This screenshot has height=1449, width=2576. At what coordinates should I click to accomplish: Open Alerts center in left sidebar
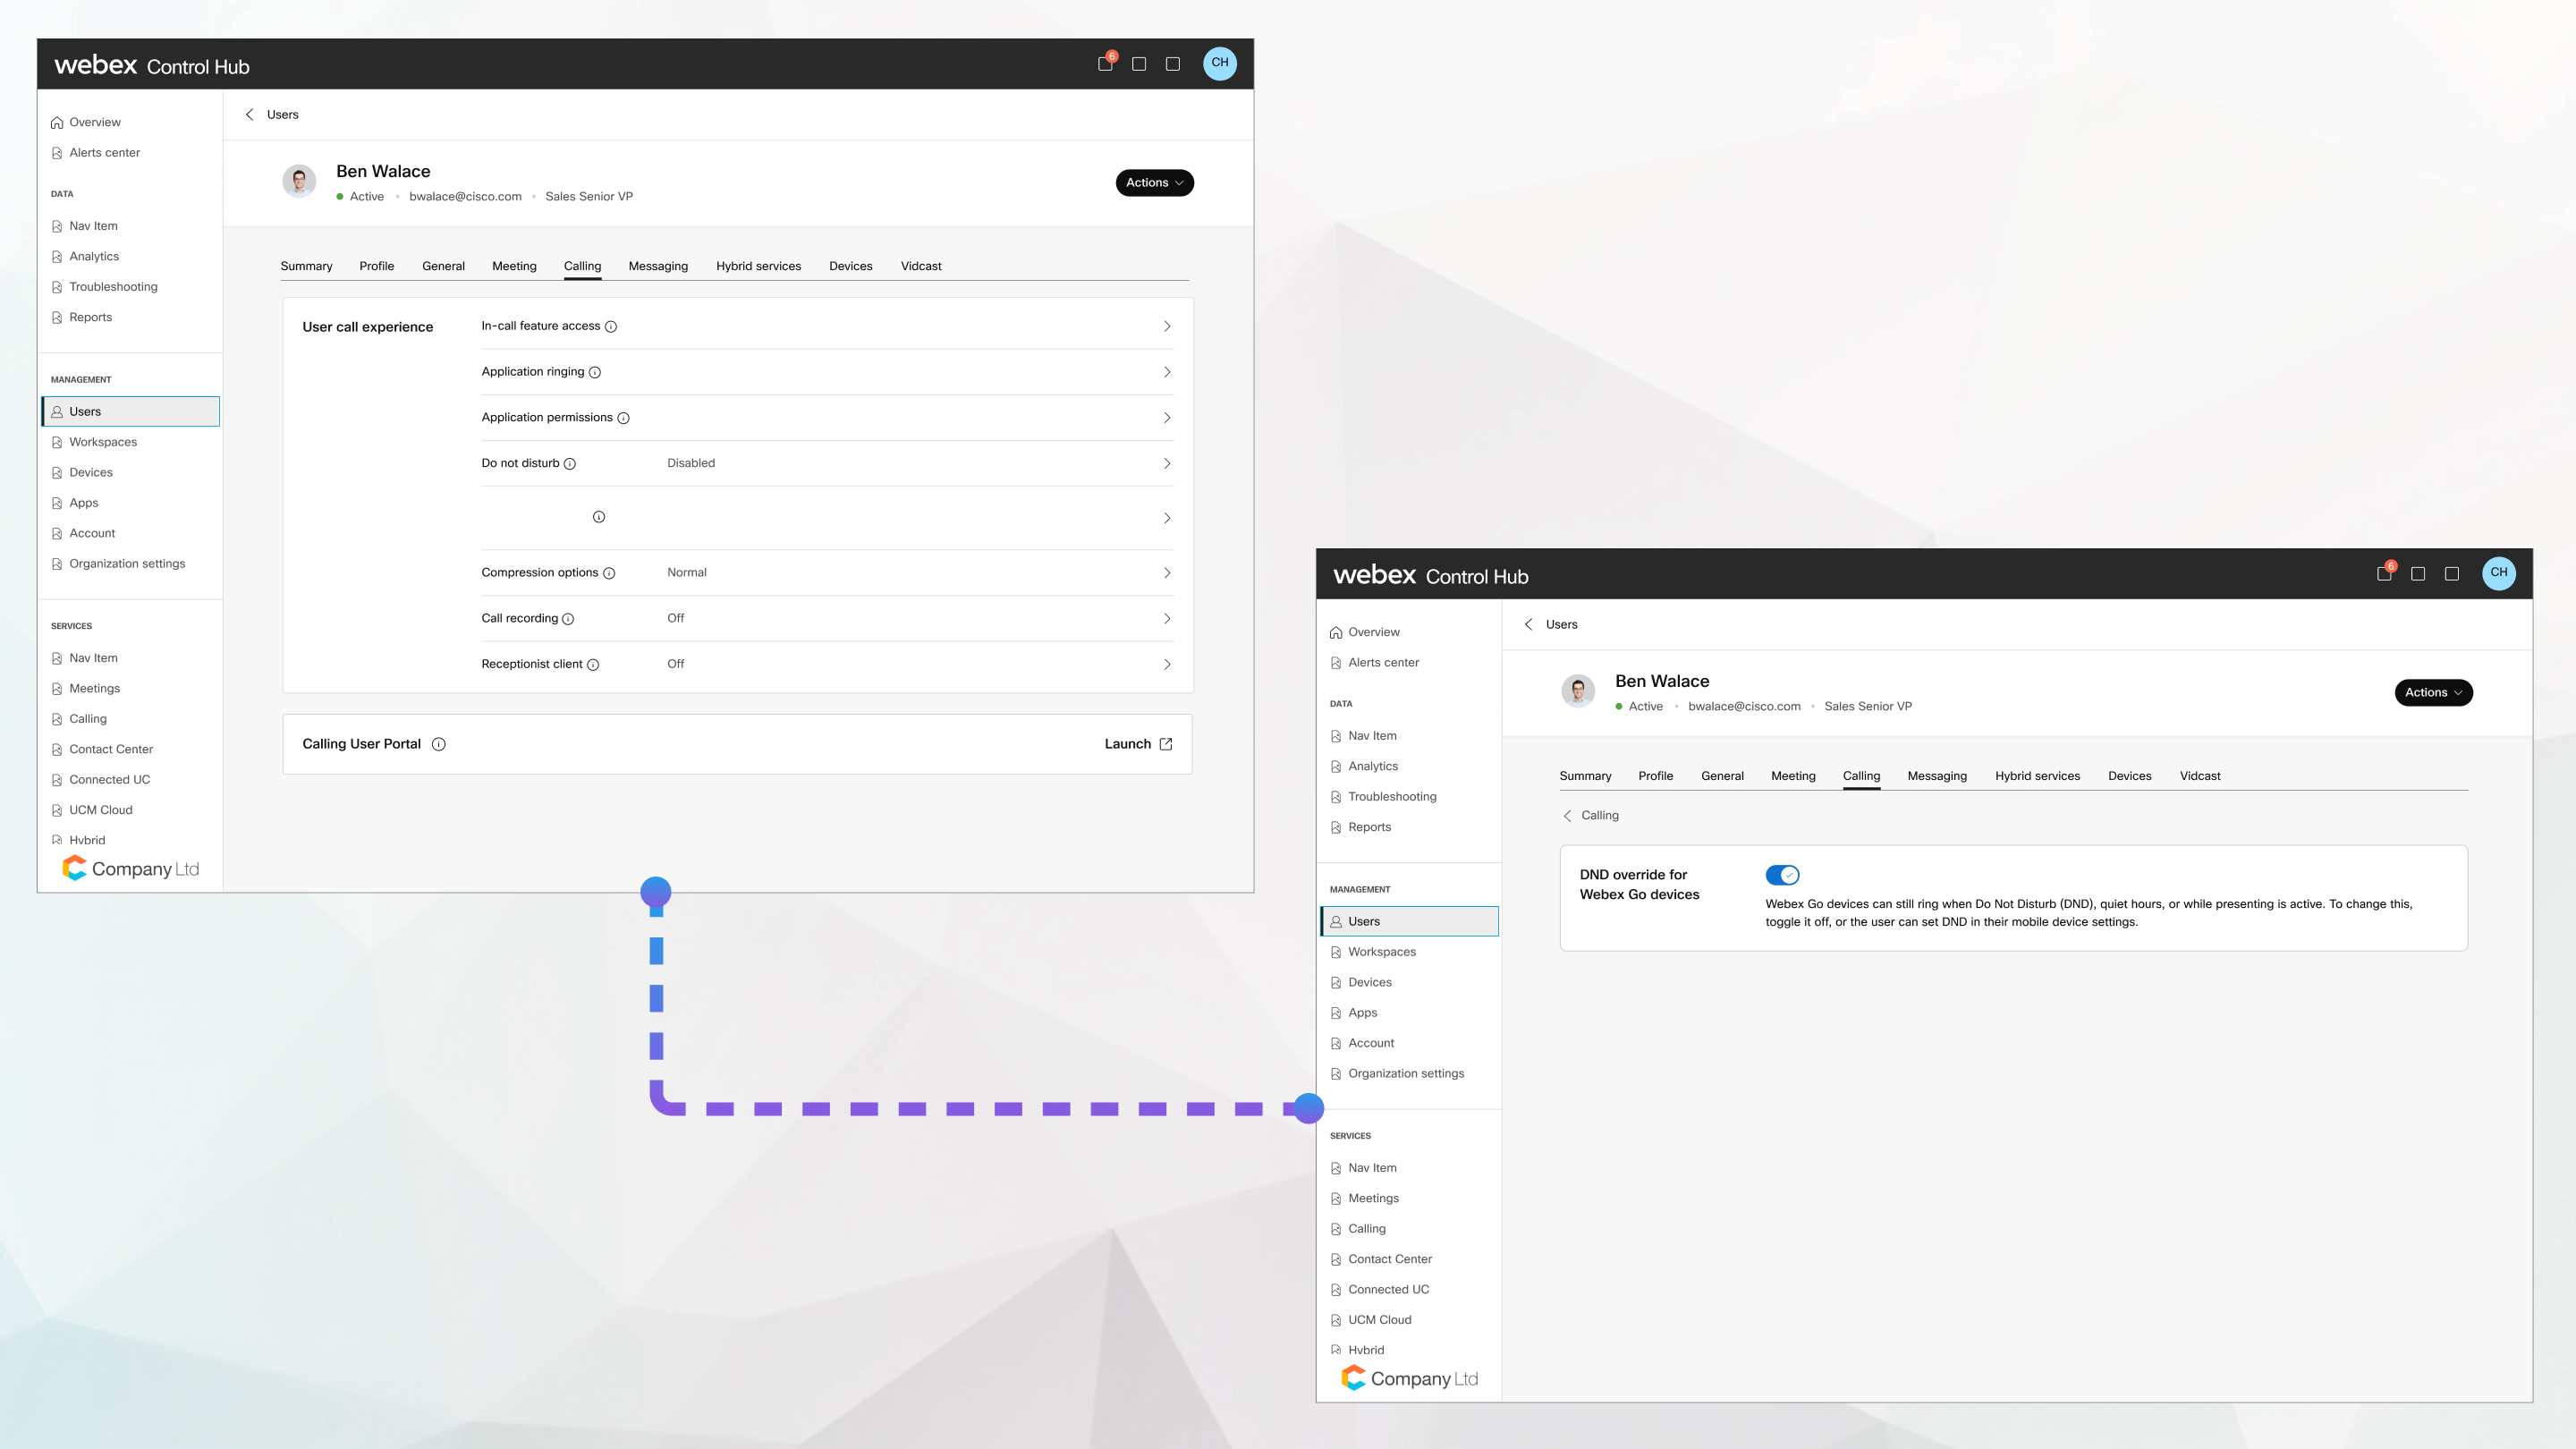click(104, 153)
